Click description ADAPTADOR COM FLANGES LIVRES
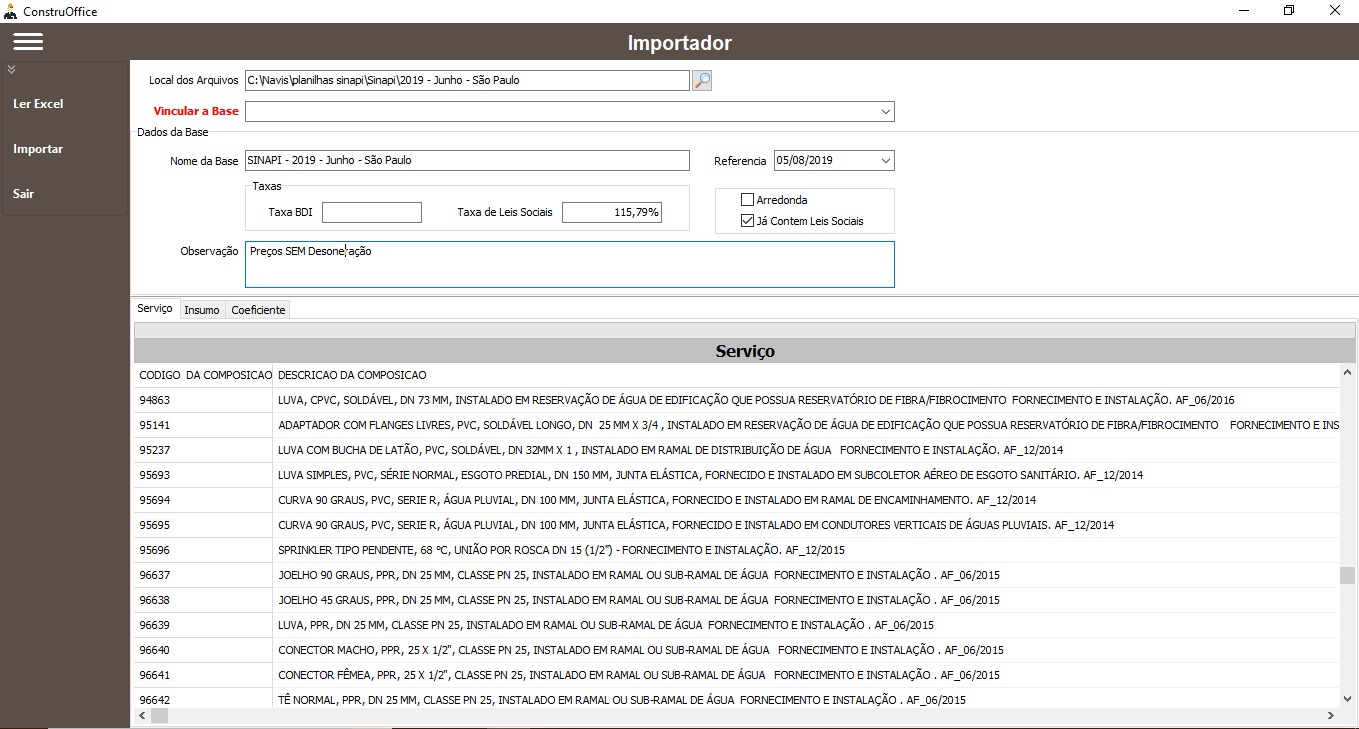The width and height of the screenshot is (1359, 729). (808, 425)
